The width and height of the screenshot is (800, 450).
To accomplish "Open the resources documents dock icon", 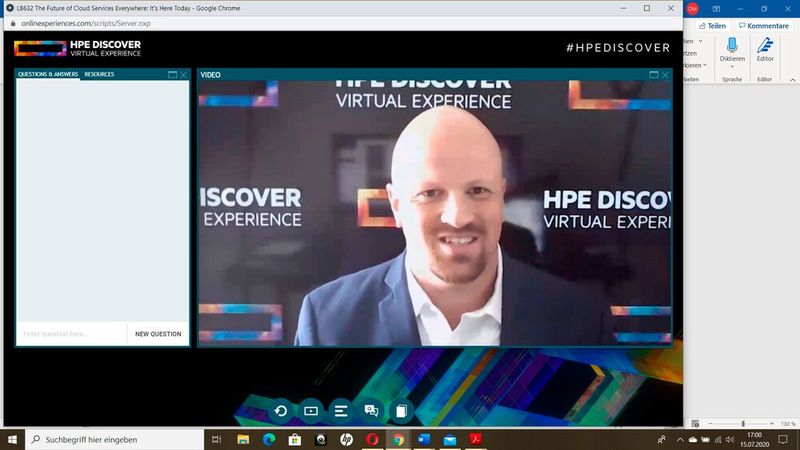I will (x=401, y=411).
